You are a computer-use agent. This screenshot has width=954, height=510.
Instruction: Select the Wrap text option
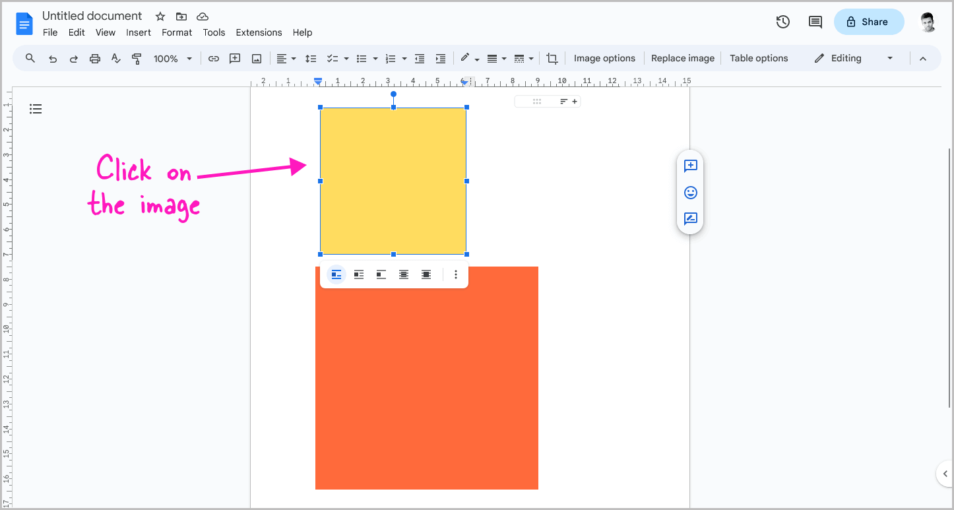click(359, 275)
